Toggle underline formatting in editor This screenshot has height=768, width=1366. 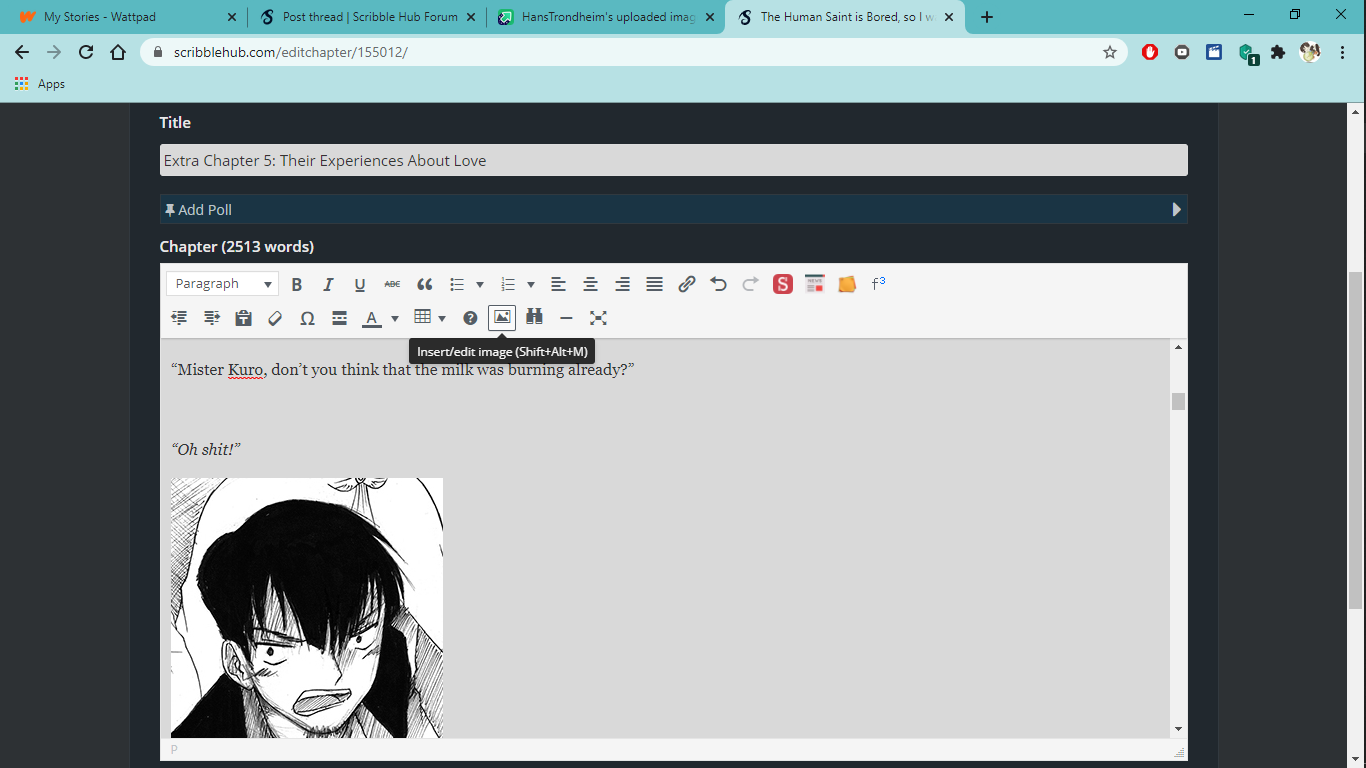pyautogui.click(x=360, y=284)
